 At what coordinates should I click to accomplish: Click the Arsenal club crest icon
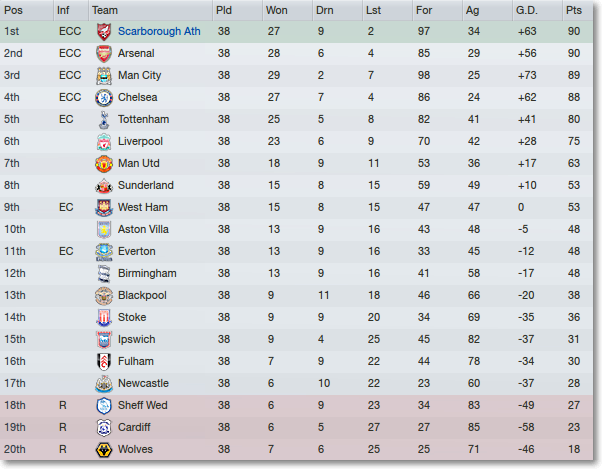(104, 53)
